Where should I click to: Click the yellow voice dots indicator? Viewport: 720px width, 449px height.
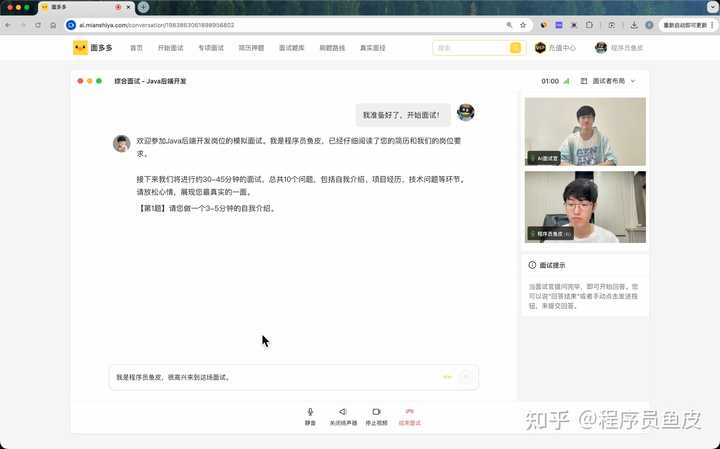tap(447, 377)
